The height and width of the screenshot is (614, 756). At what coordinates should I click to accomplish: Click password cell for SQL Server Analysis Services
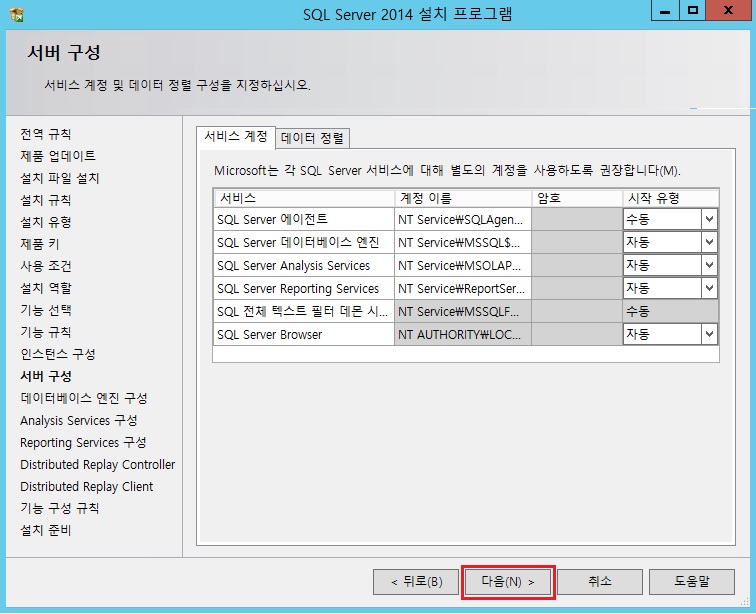click(577, 265)
